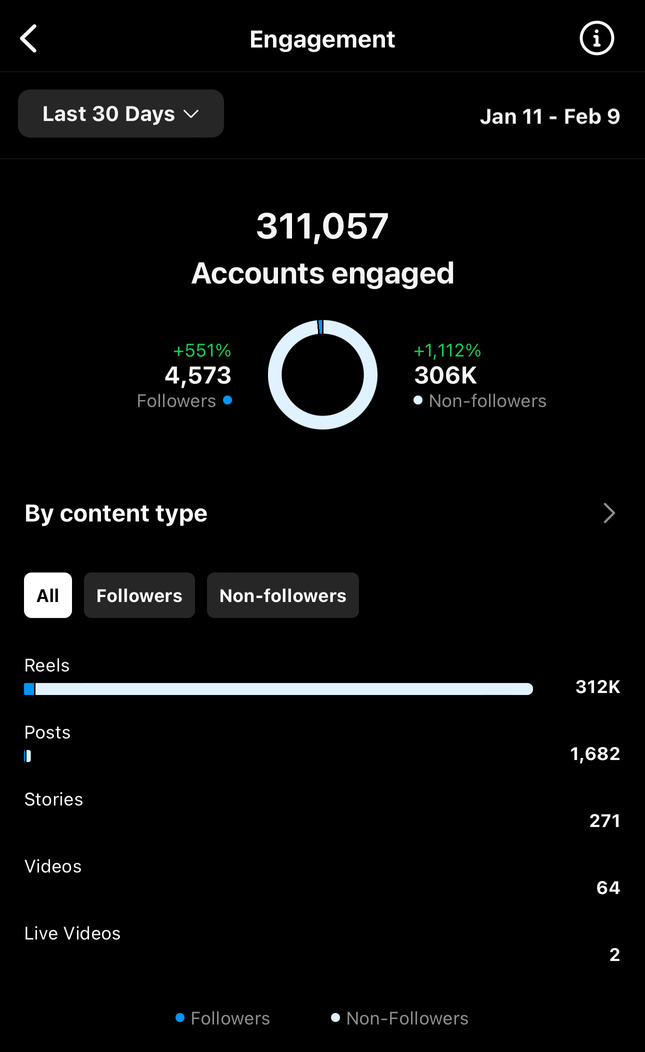
Task: Select the All filter tab
Action: [48, 595]
